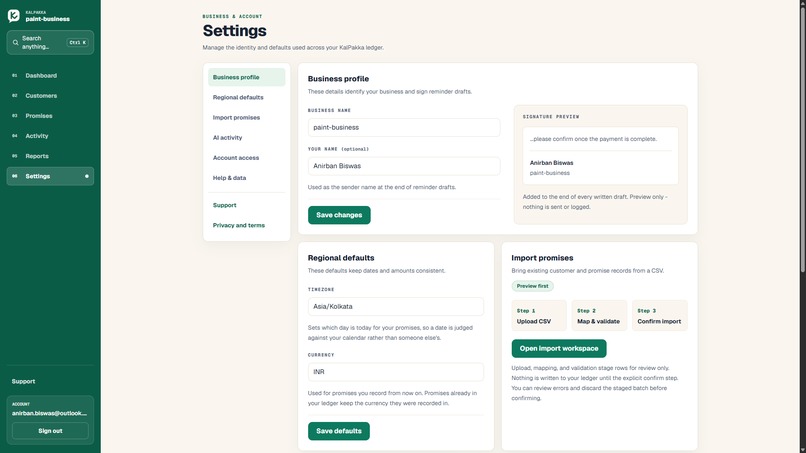Select Help & data settings tab
The image size is (806, 453).
(247, 178)
